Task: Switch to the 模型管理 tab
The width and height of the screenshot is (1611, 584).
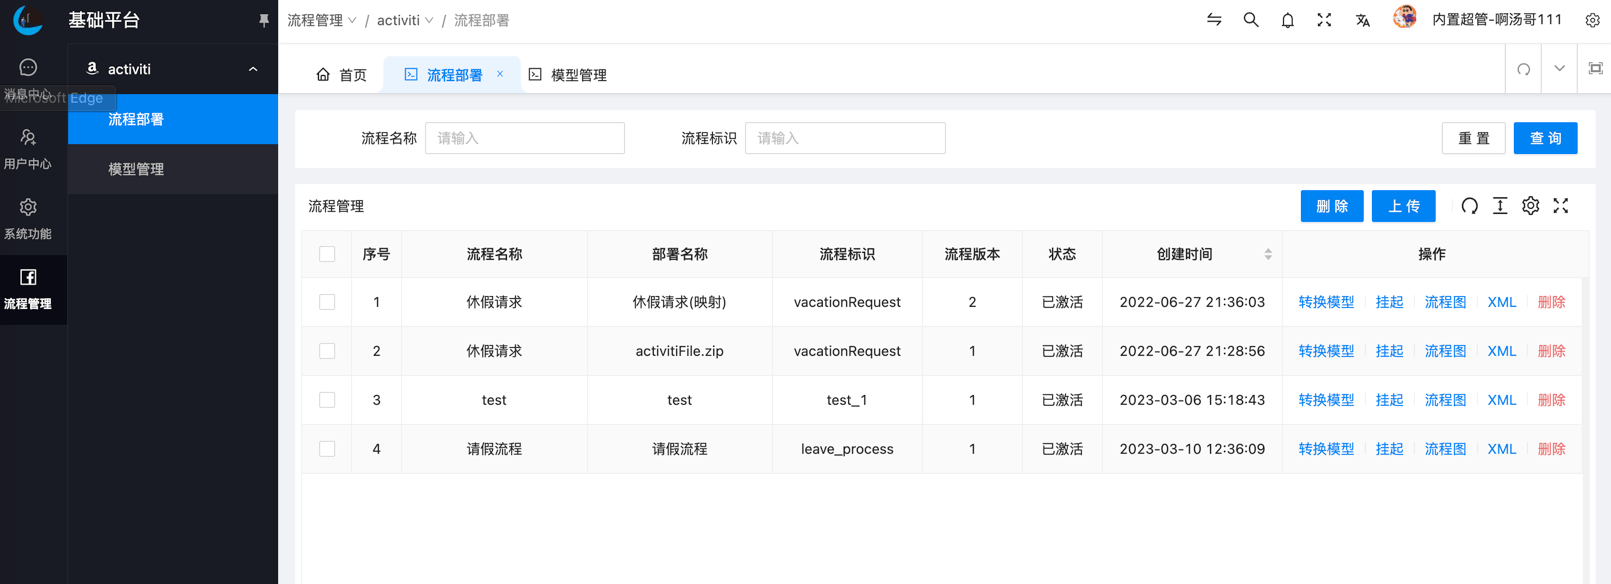Action: coord(568,75)
